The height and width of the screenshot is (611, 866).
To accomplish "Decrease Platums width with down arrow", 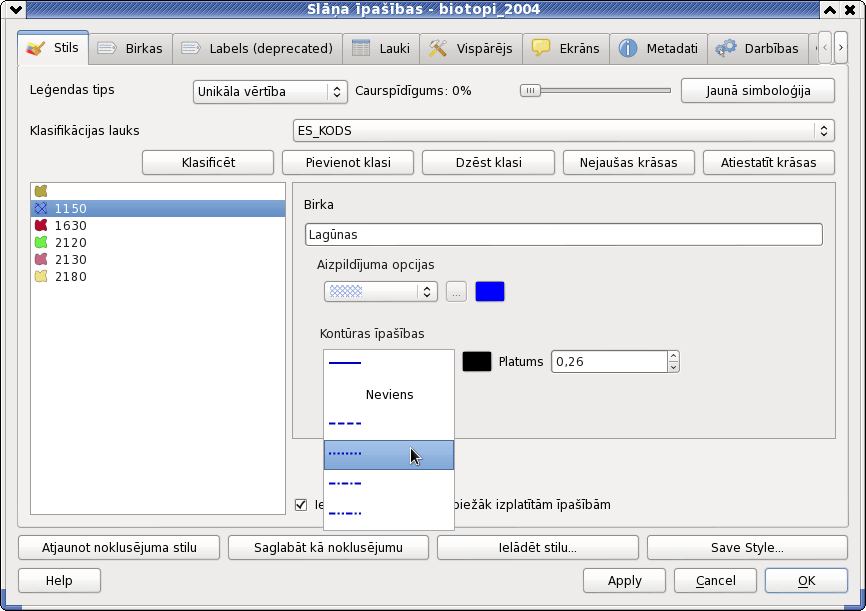I will click(673, 367).
